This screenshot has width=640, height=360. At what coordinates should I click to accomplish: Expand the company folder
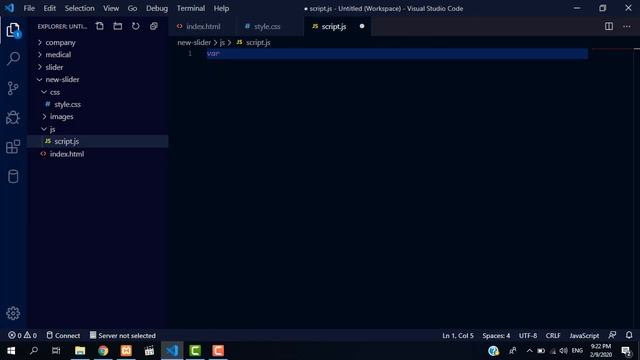(97, 42)
